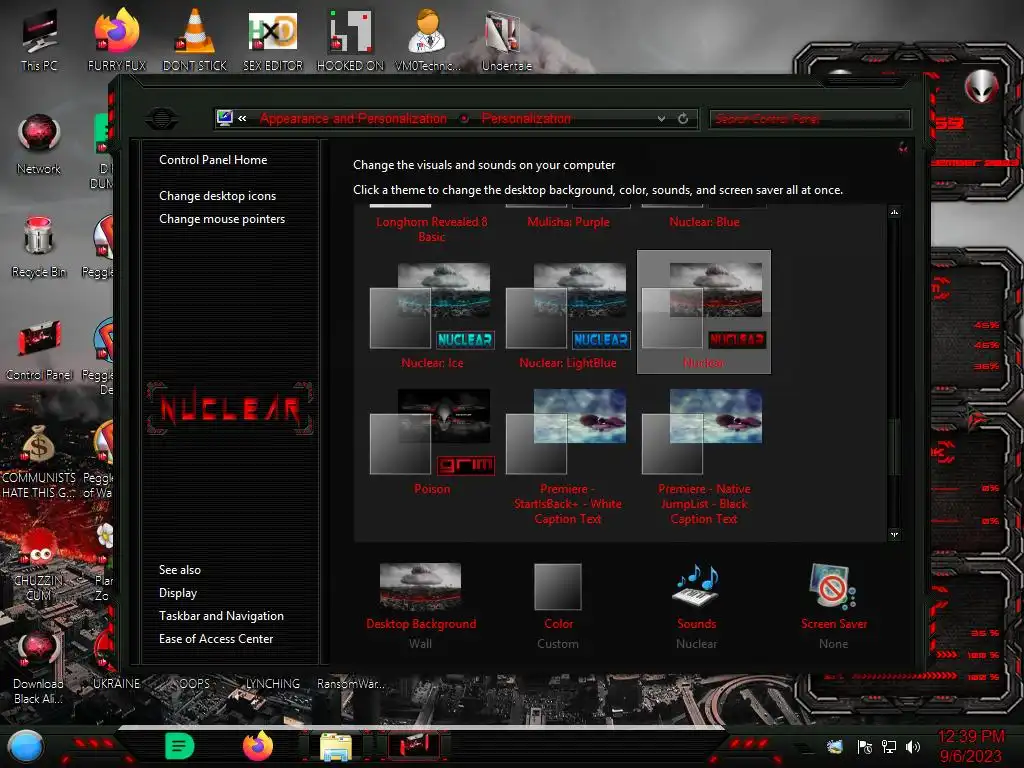Viewport: 1024px width, 768px height.
Task: Click Appearance and Personalization breadcrumb
Action: point(353,118)
